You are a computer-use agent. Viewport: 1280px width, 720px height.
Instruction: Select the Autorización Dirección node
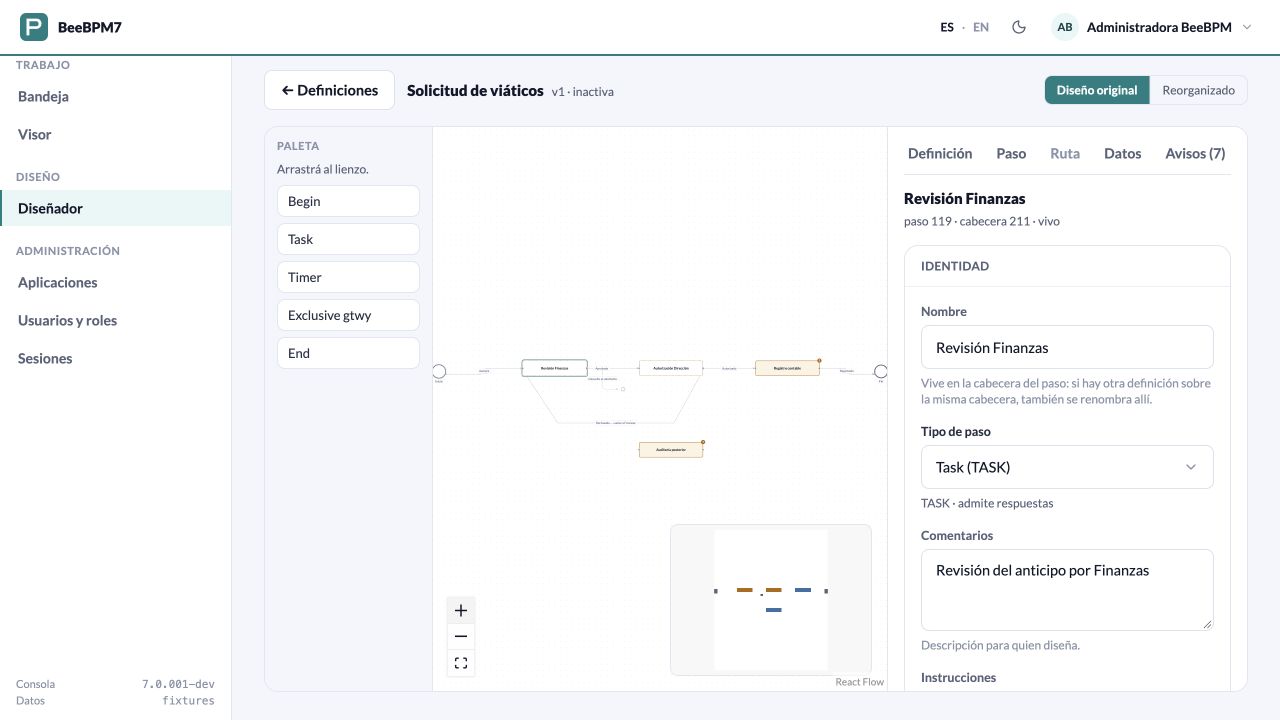(x=671, y=368)
